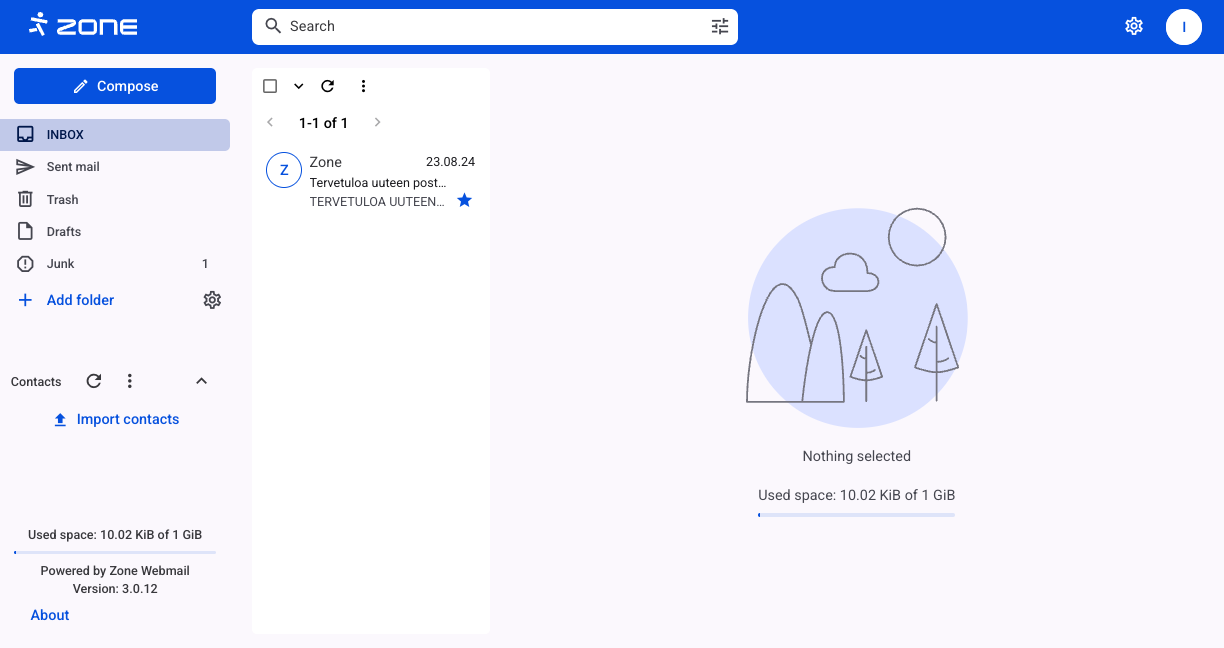Image resolution: width=1224 pixels, height=648 pixels.
Task: Click the user avatar in header
Action: (x=1184, y=27)
